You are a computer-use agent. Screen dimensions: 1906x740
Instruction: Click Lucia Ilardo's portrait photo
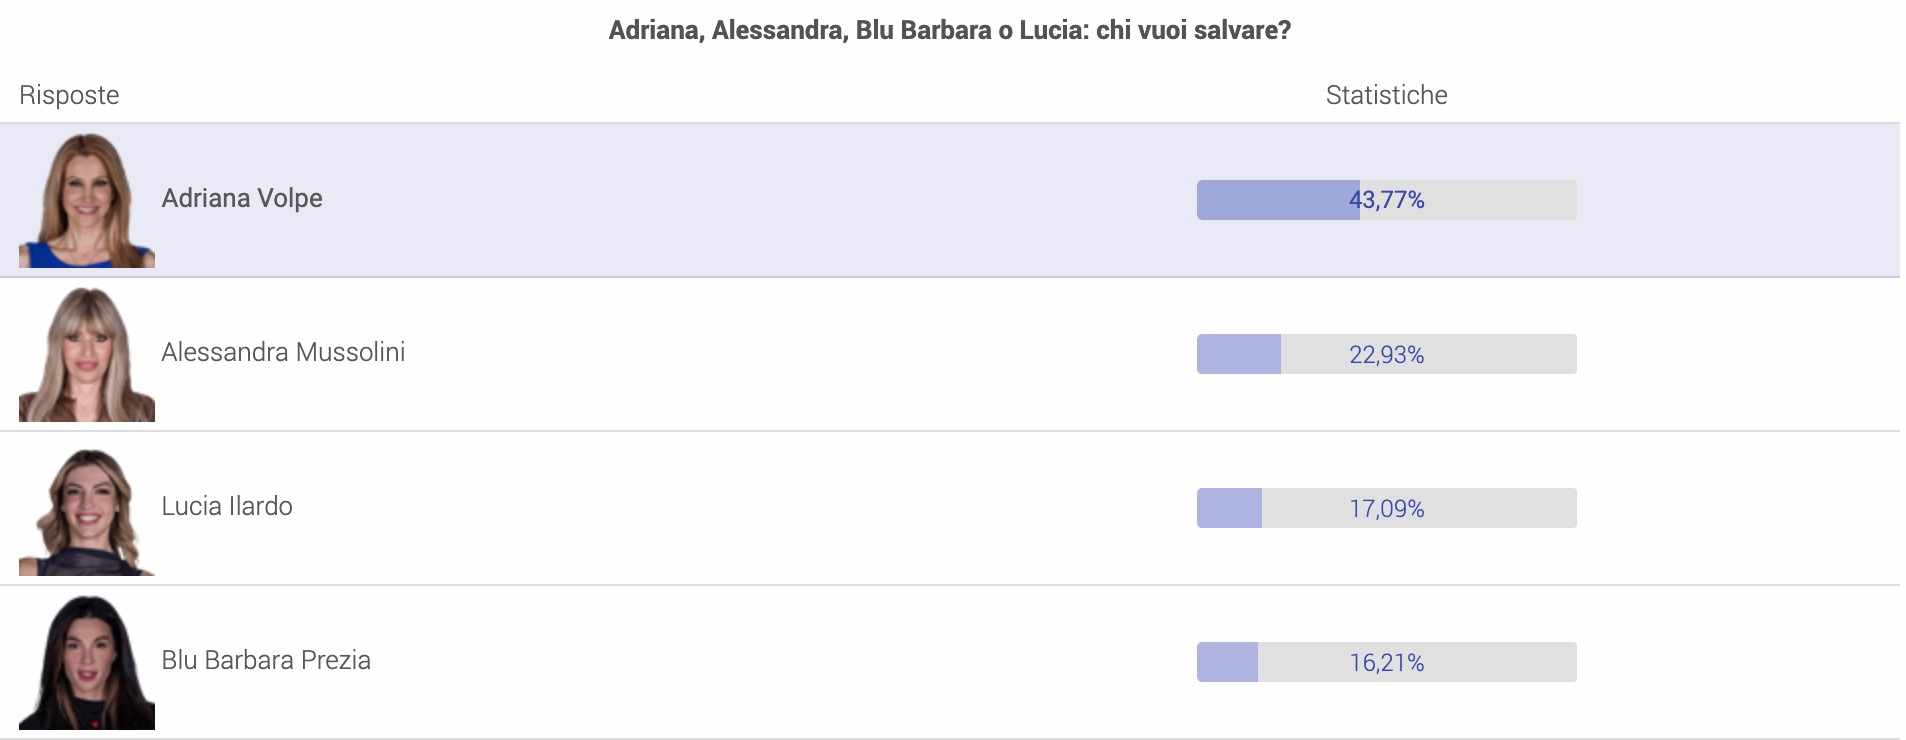pyautogui.click(x=87, y=510)
